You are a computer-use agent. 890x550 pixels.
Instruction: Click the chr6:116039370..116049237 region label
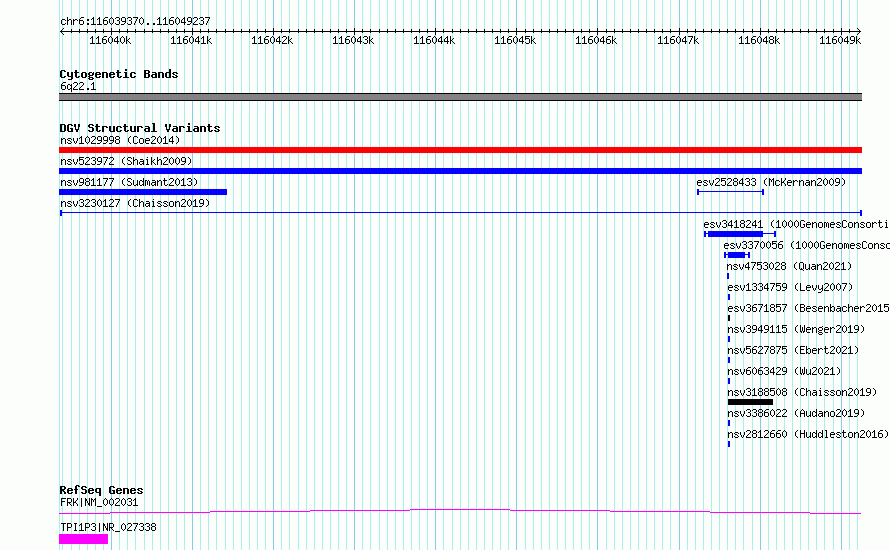(x=135, y=21)
